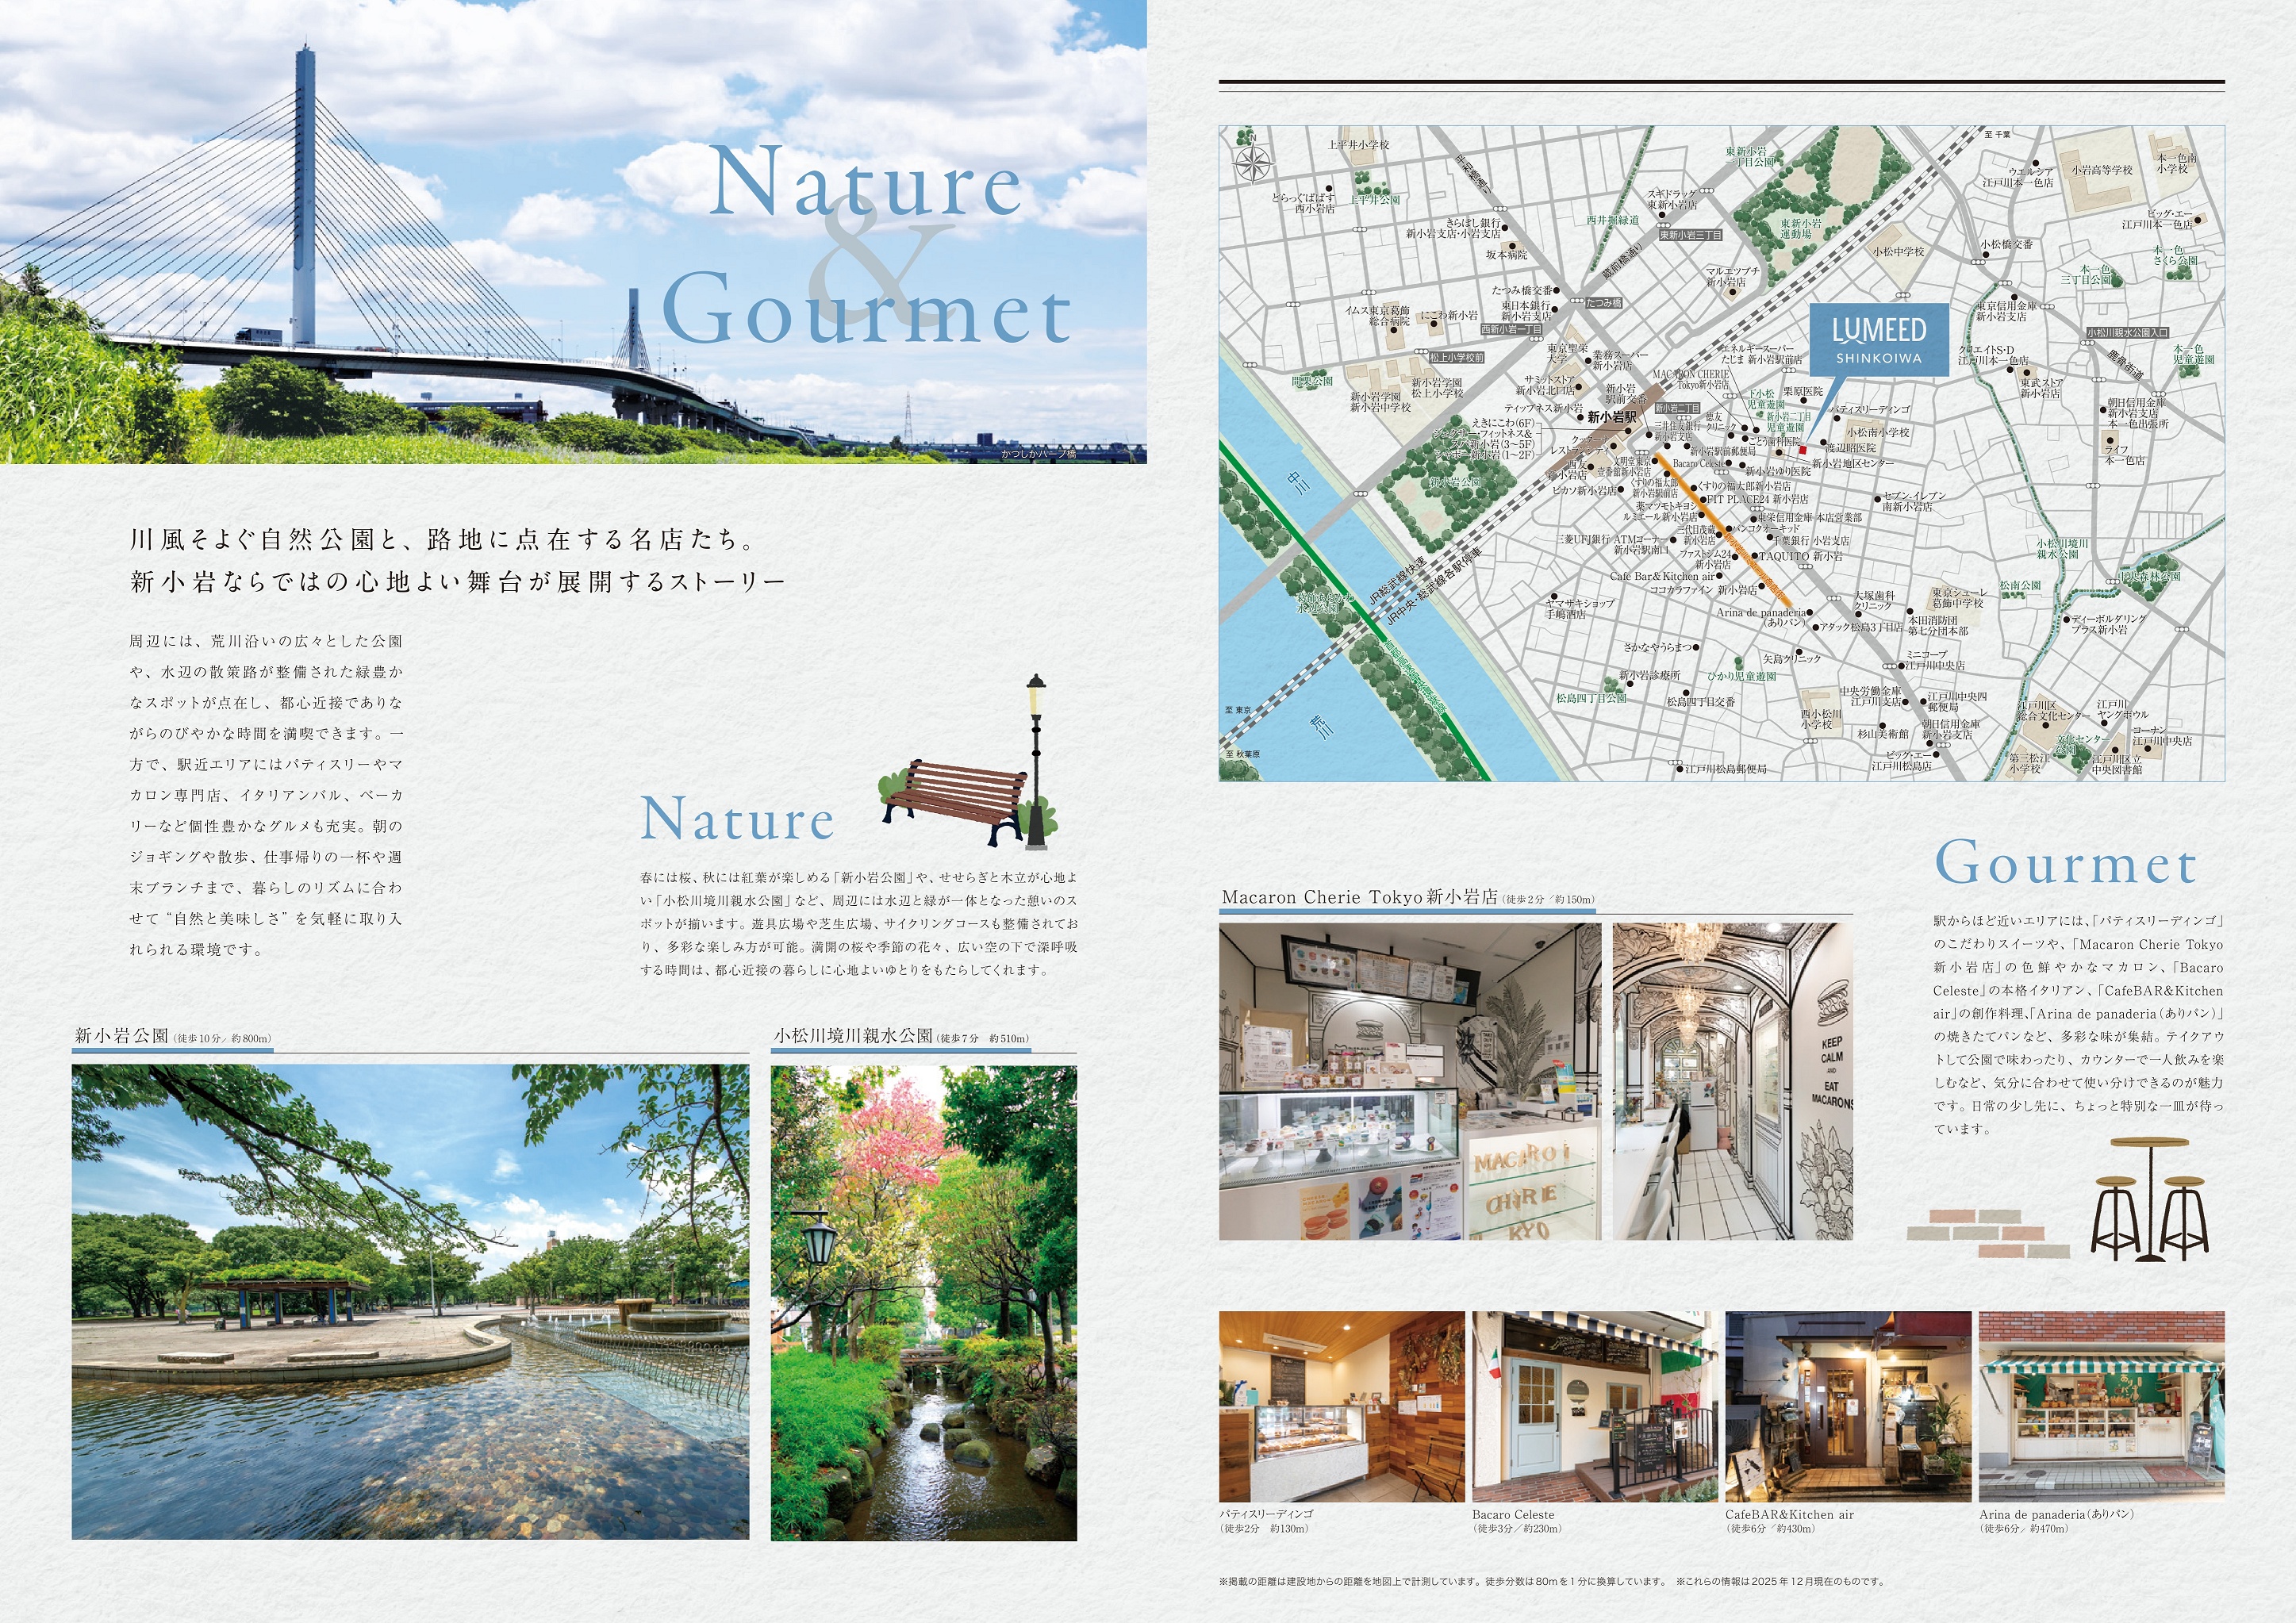Click the Nature section heading above the paragraph

(x=737, y=819)
